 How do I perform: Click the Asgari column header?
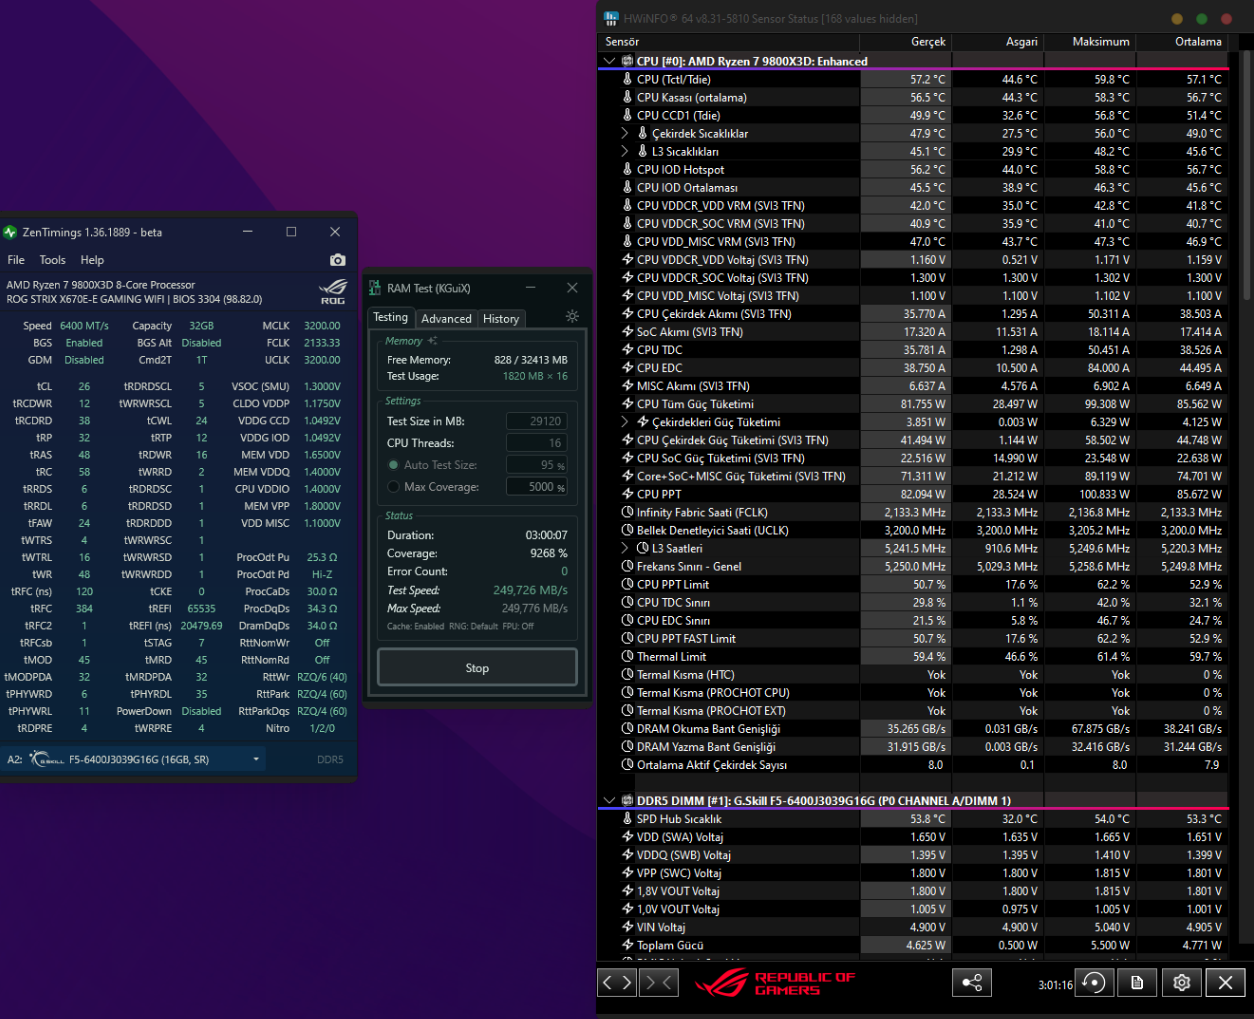click(x=997, y=42)
